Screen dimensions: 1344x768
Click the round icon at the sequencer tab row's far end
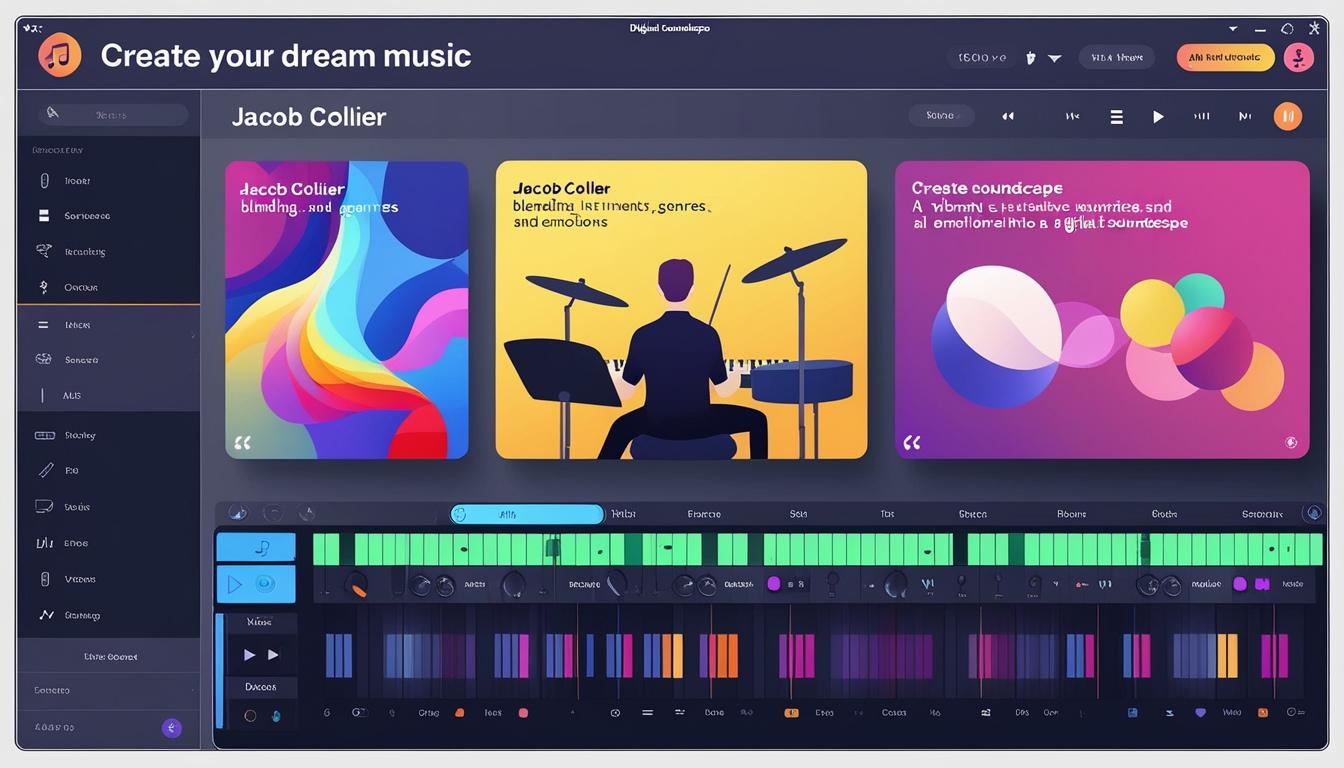(1313, 513)
